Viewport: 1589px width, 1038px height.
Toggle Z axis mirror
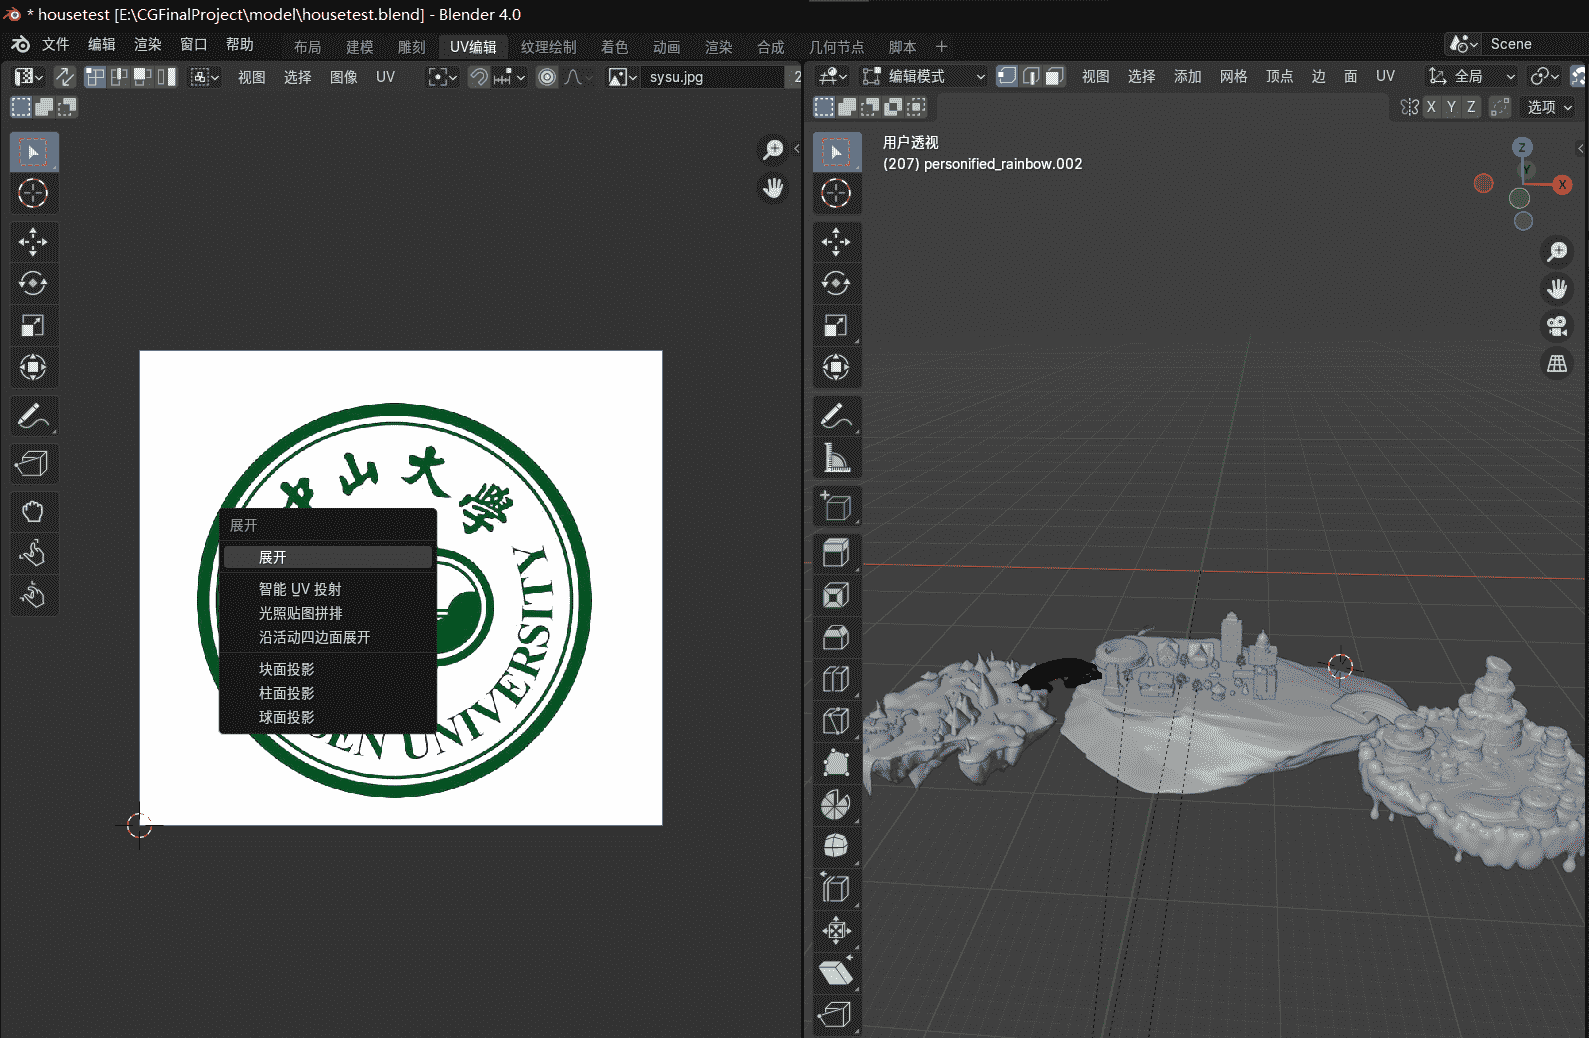tap(1471, 107)
